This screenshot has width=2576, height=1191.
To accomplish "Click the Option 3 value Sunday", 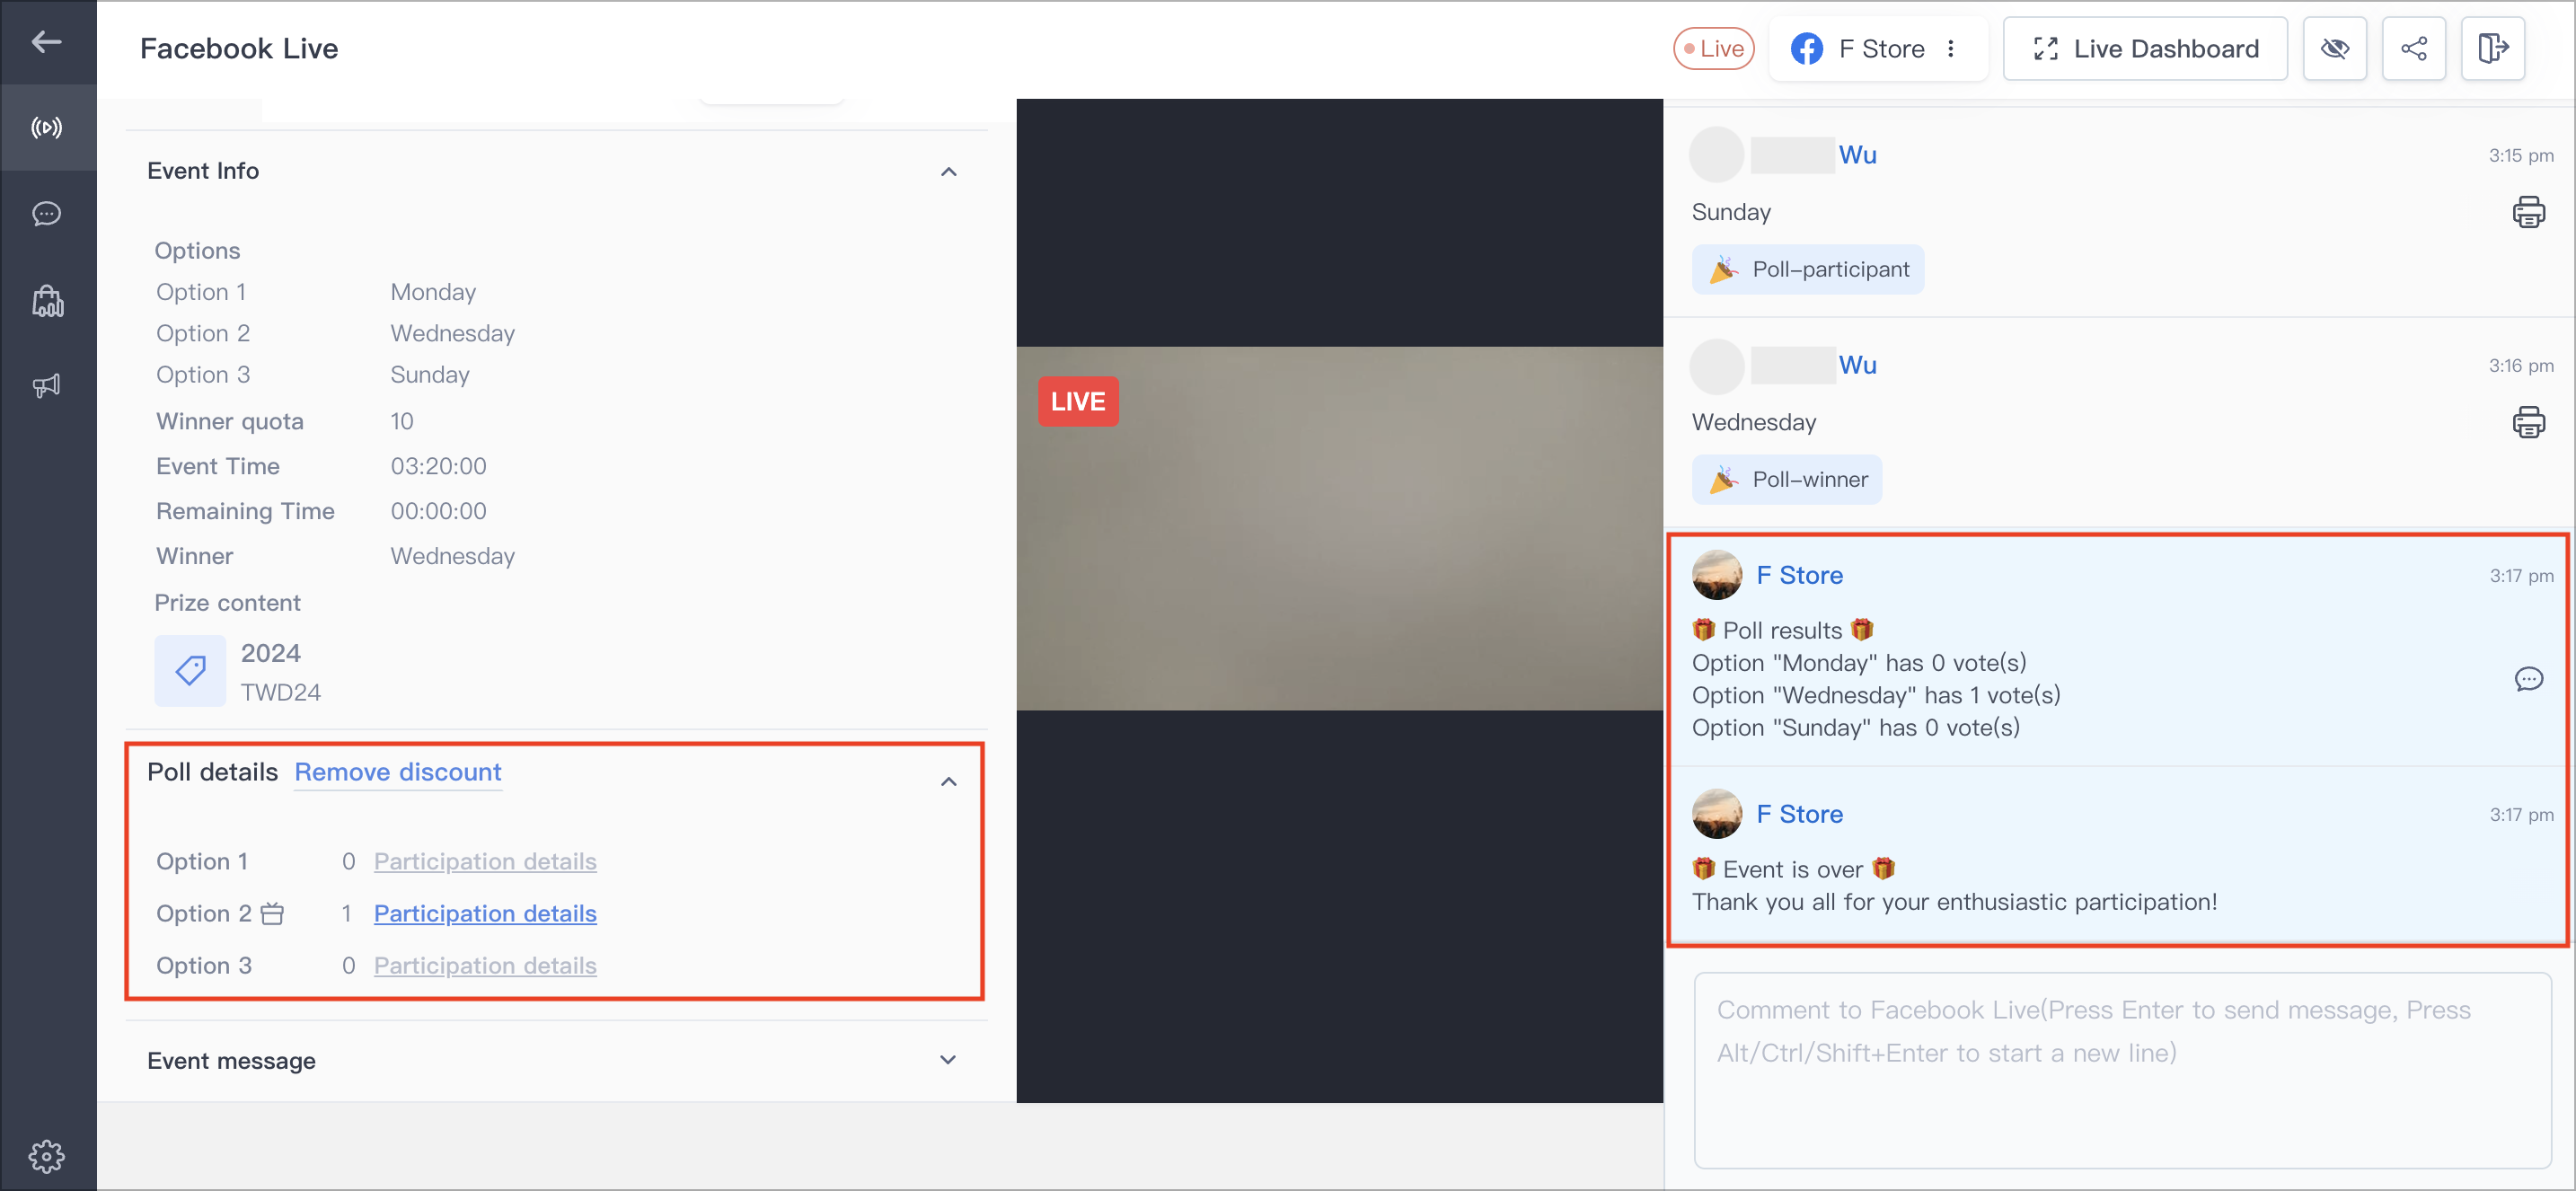I will [x=430, y=375].
